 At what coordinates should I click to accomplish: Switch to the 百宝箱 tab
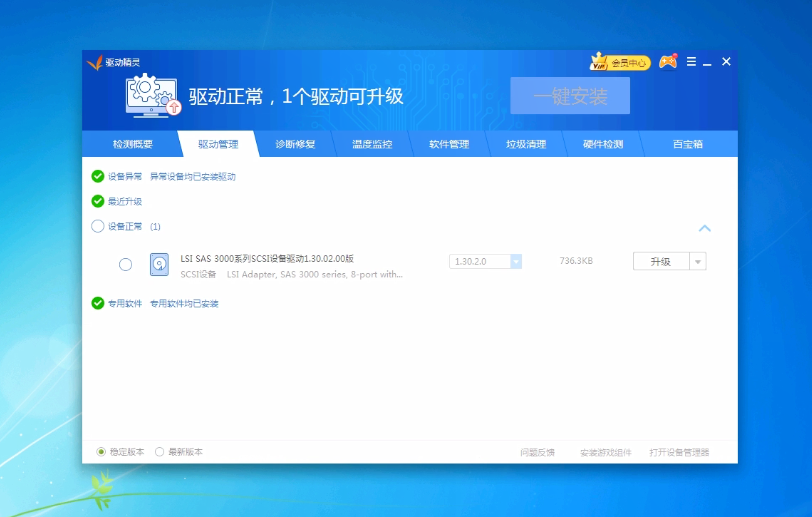point(688,144)
